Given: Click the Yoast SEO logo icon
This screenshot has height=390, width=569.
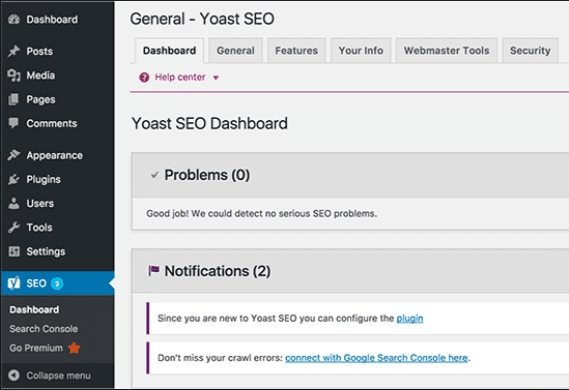Looking at the screenshot, I should tap(14, 283).
